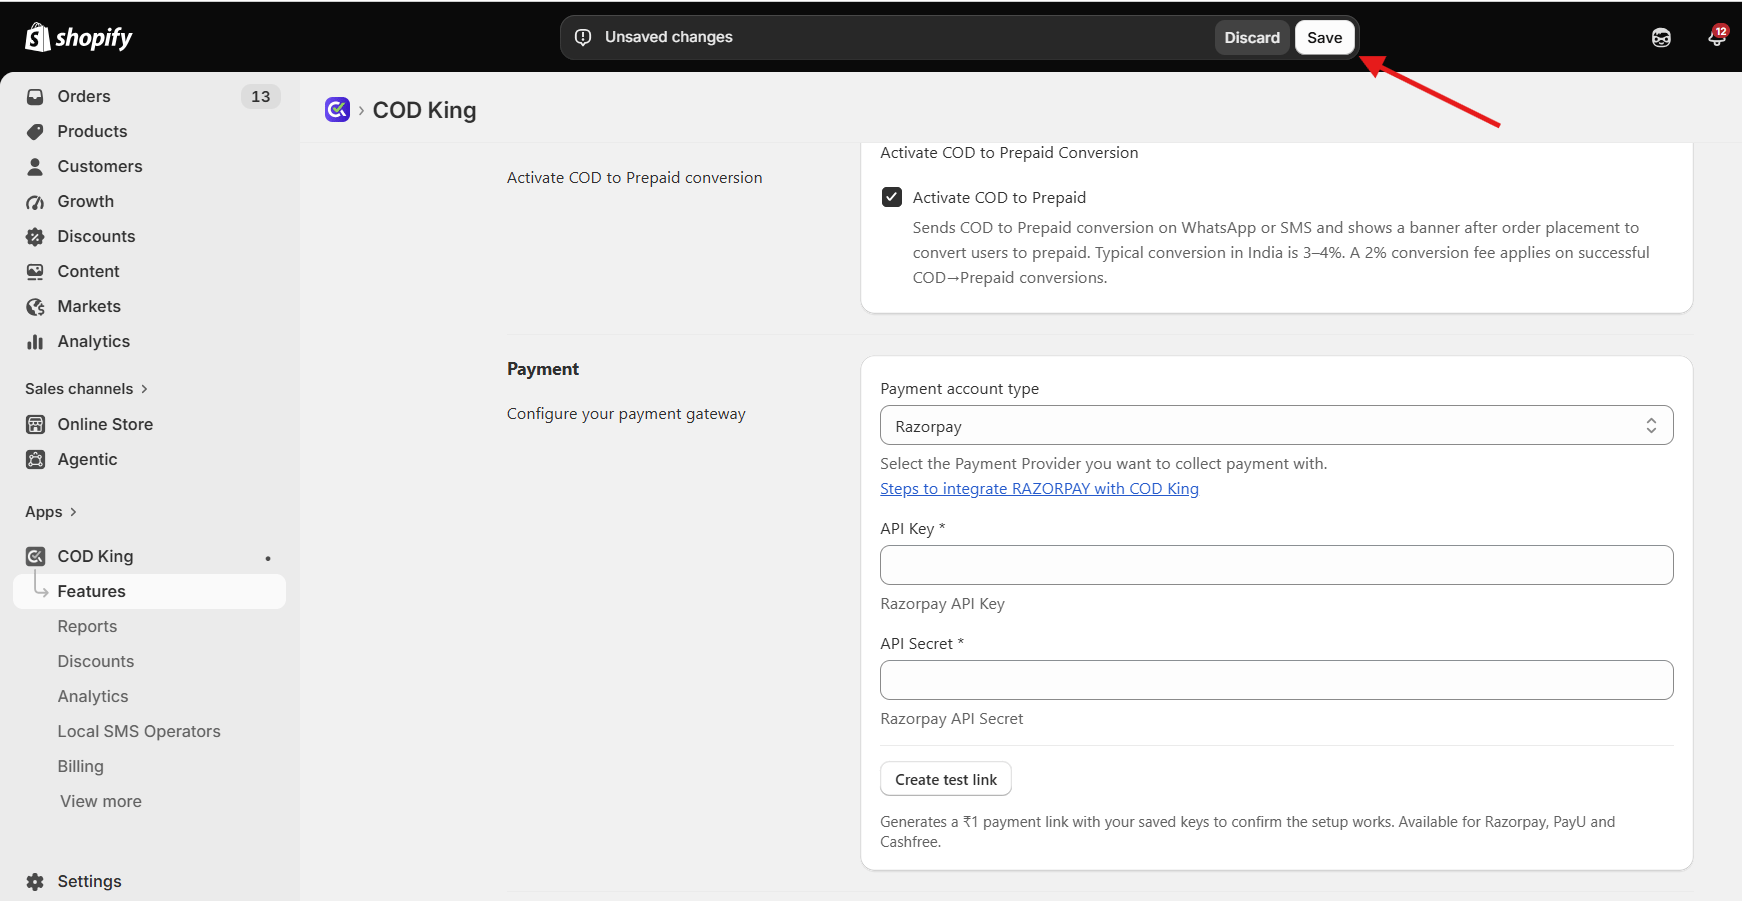Open Agentic sales channel
Screen dimensions: 1742x901
pos(87,459)
